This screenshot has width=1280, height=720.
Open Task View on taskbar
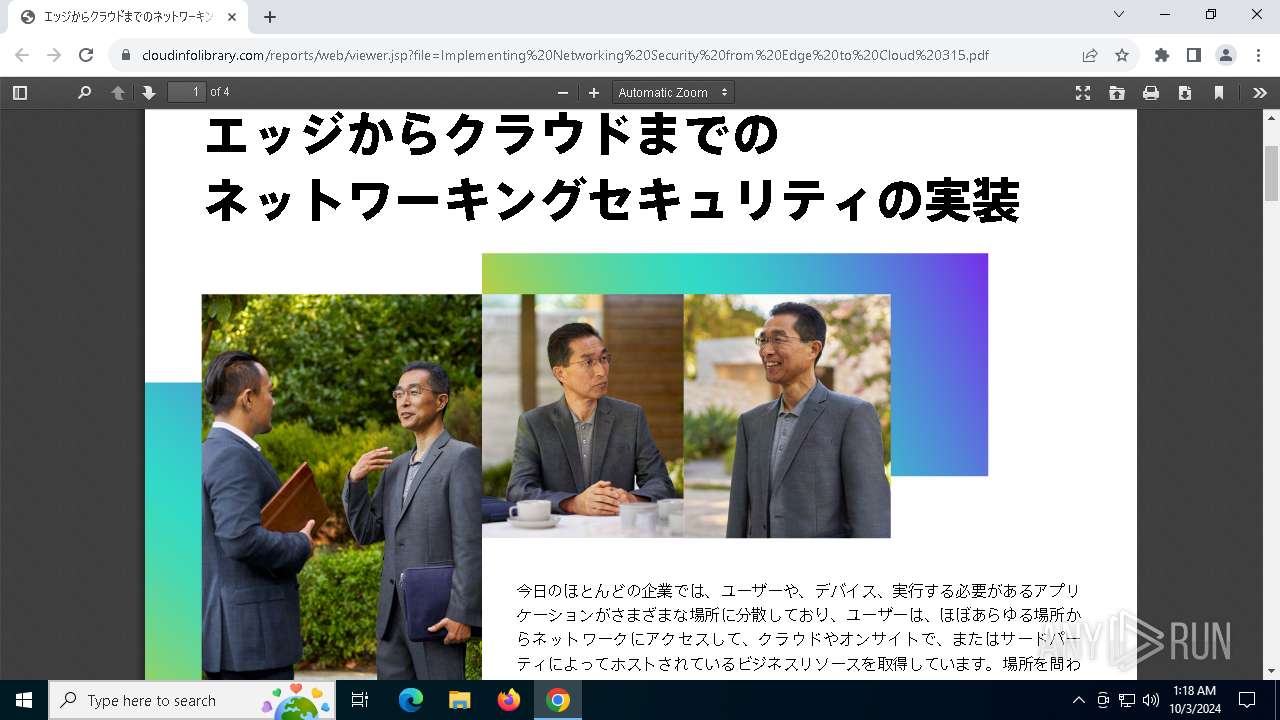pyautogui.click(x=361, y=700)
